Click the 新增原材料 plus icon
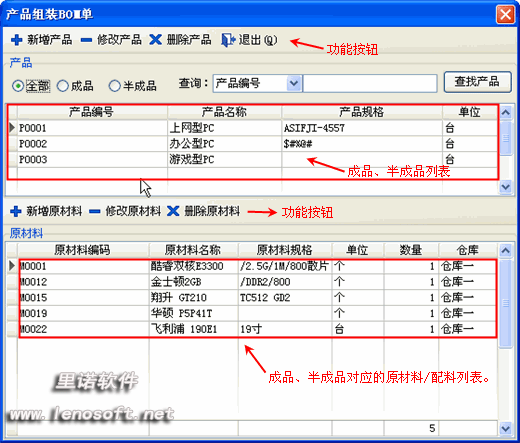This screenshot has width=520, height=443. (x=16, y=211)
